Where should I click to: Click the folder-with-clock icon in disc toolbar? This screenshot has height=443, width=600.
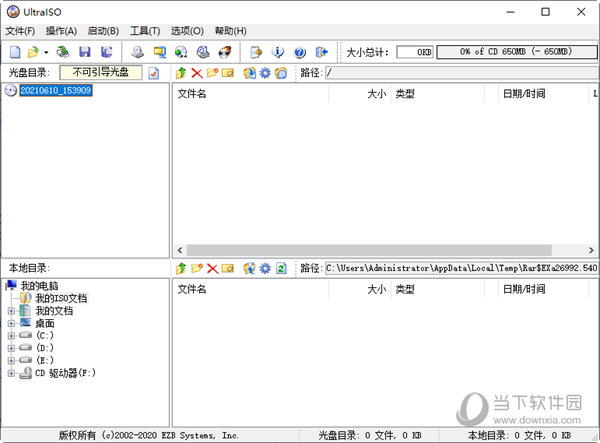[281, 73]
